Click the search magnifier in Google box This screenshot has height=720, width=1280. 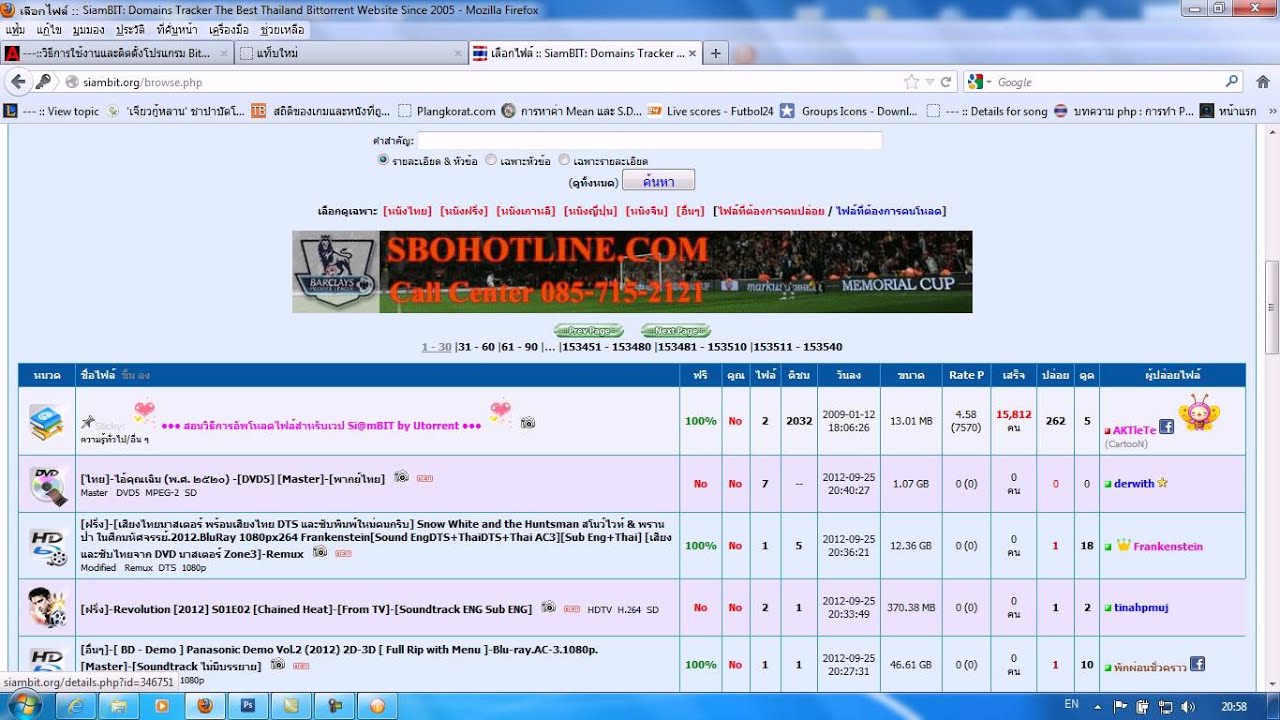click(1232, 82)
